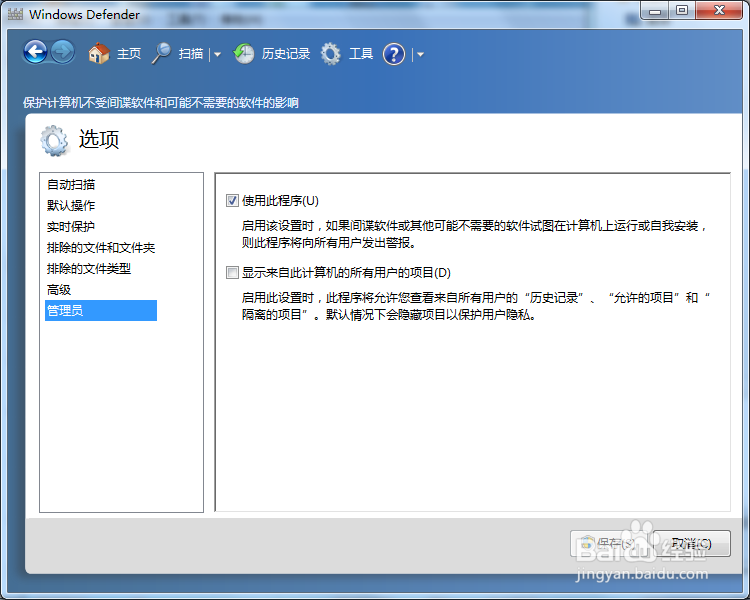
Task: Select 管理员 in options list
Action: [101, 311]
